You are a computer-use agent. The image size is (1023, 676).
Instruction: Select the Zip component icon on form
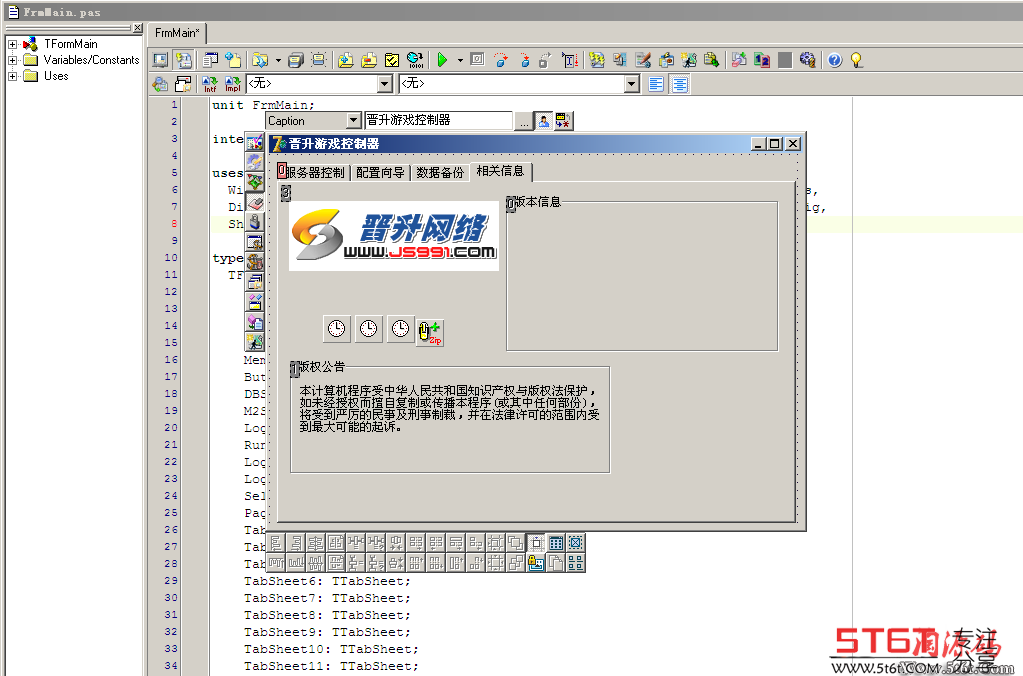pyautogui.click(x=430, y=332)
